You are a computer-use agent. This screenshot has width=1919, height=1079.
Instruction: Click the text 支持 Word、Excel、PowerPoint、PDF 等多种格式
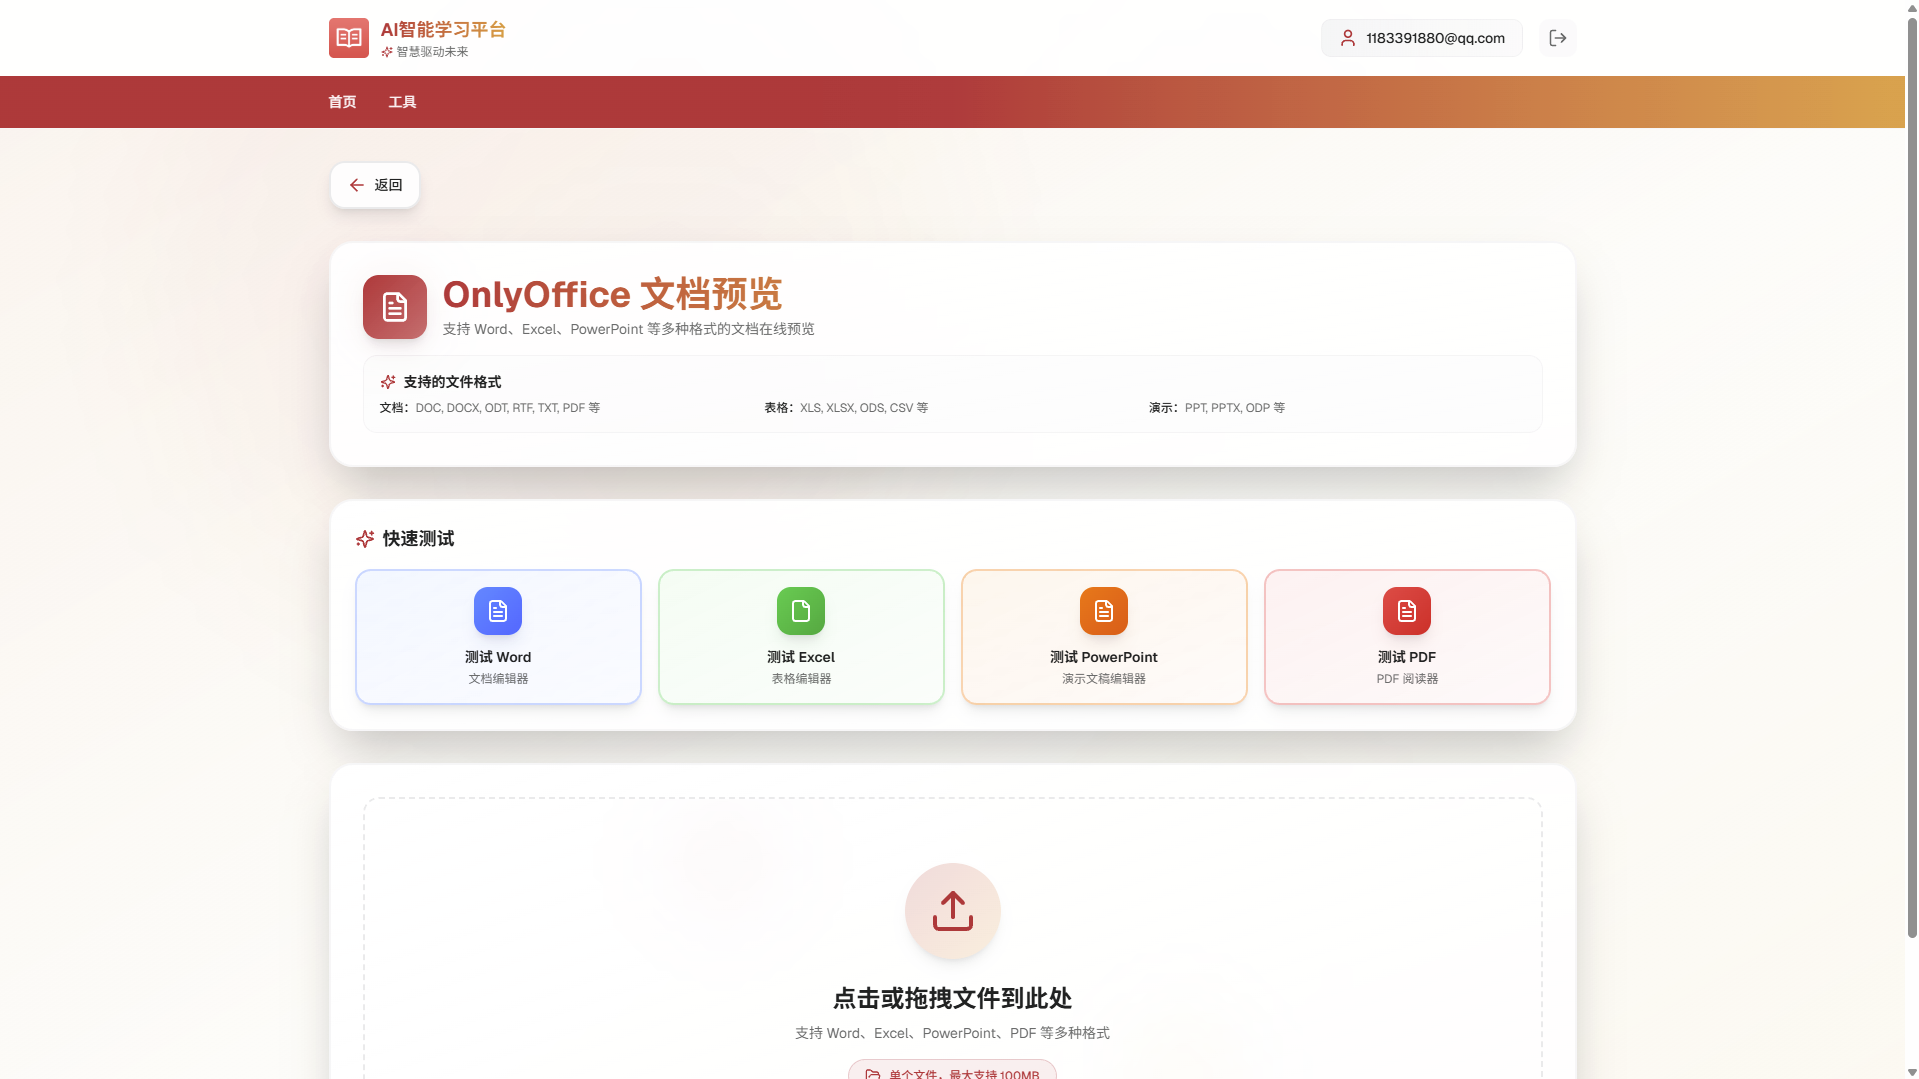pyautogui.click(x=953, y=1033)
